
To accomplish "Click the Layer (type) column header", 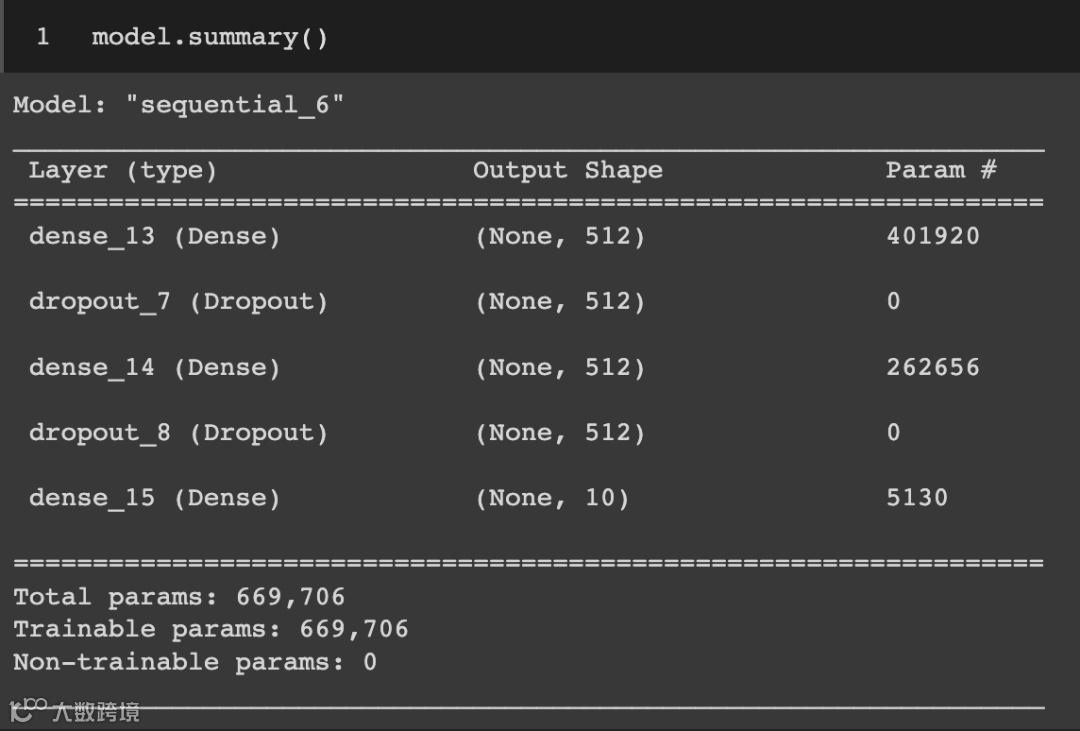I will [123, 170].
